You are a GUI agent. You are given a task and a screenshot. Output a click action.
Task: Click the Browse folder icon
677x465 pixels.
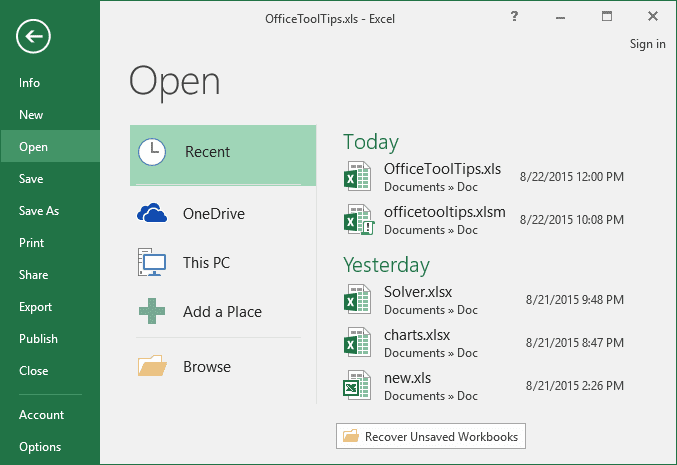click(x=152, y=366)
